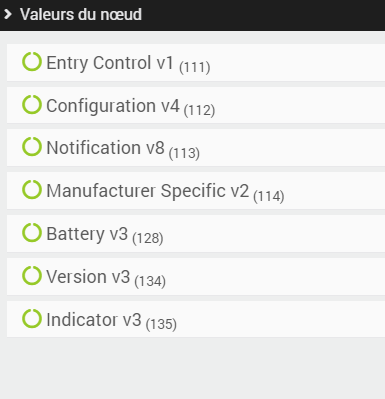Open the Manufacturer Specific v2 entry
This screenshot has height=399, width=385.
point(196,191)
